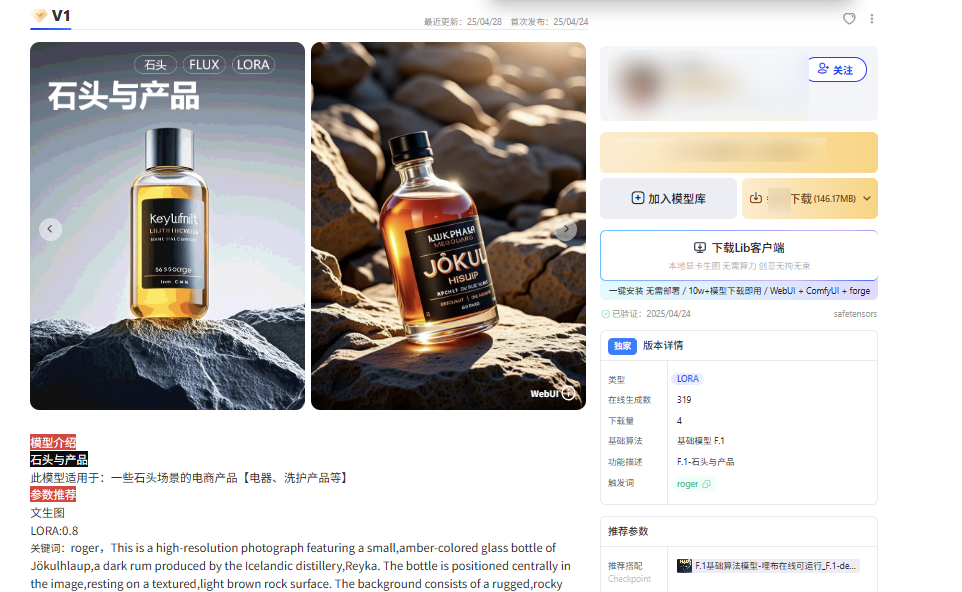Click the 推荐参数 section heading

628,531
